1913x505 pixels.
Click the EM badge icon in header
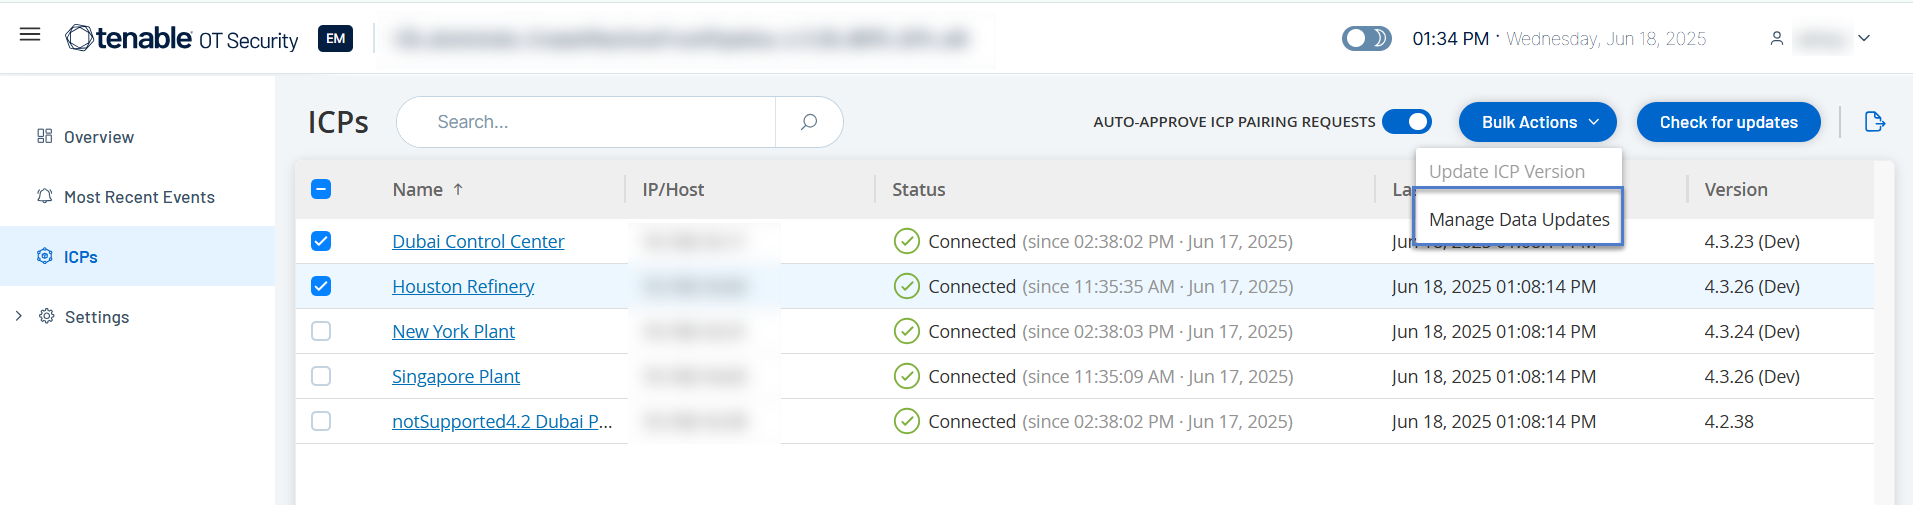coord(335,39)
